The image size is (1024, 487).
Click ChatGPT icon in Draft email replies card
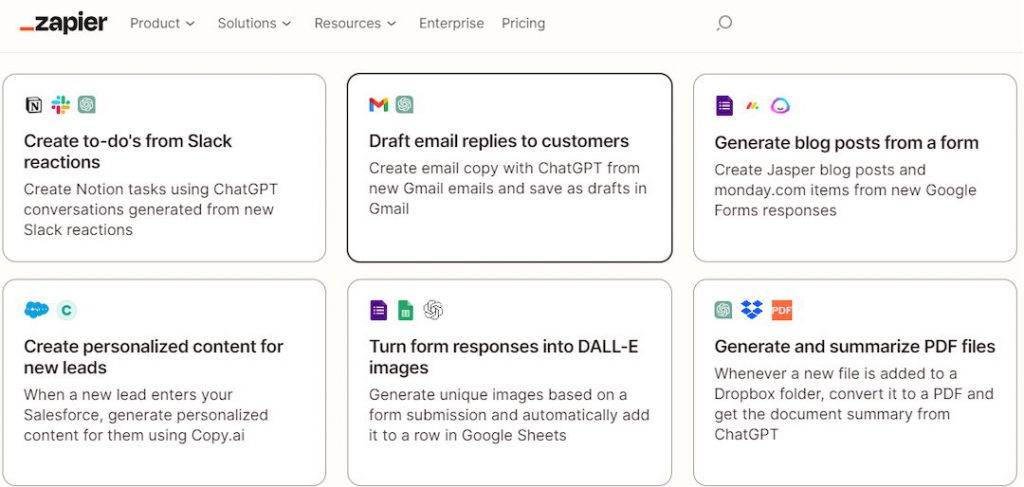click(404, 104)
